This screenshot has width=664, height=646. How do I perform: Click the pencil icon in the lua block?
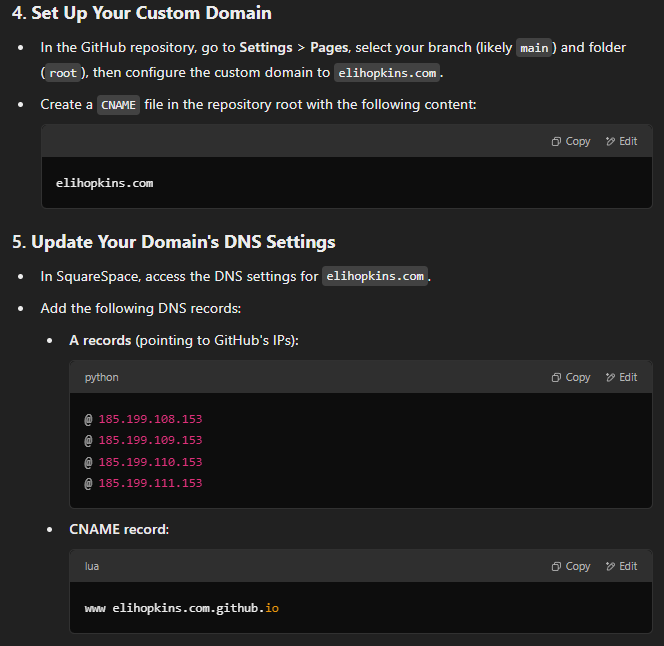610,566
